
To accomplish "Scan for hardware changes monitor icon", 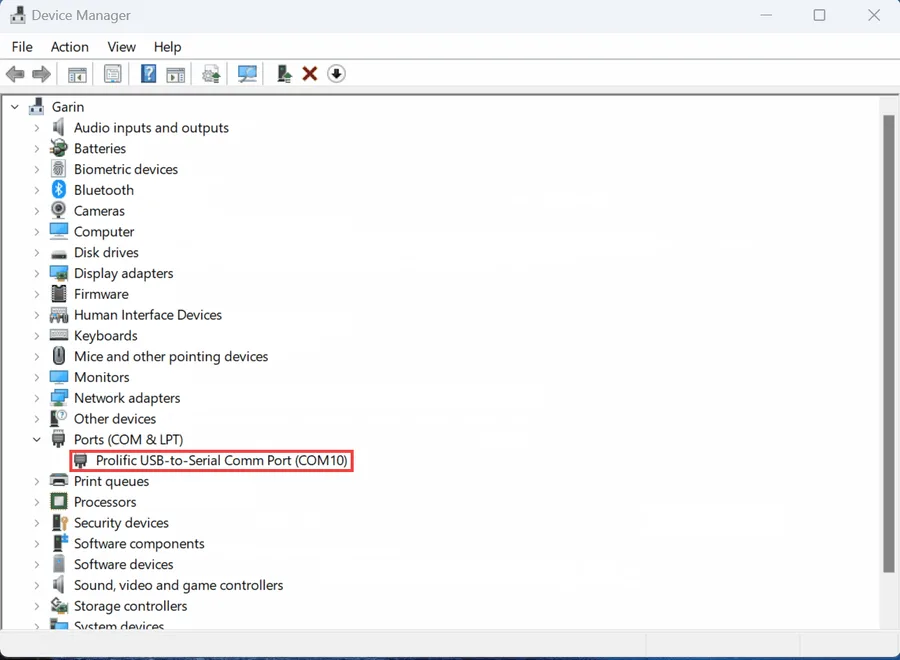I will (x=247, y=74).
